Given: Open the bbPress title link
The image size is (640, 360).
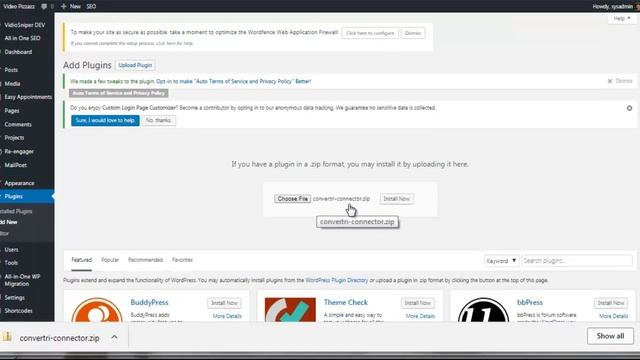Looking at the screenshot, I should click(x=530, y=302).
